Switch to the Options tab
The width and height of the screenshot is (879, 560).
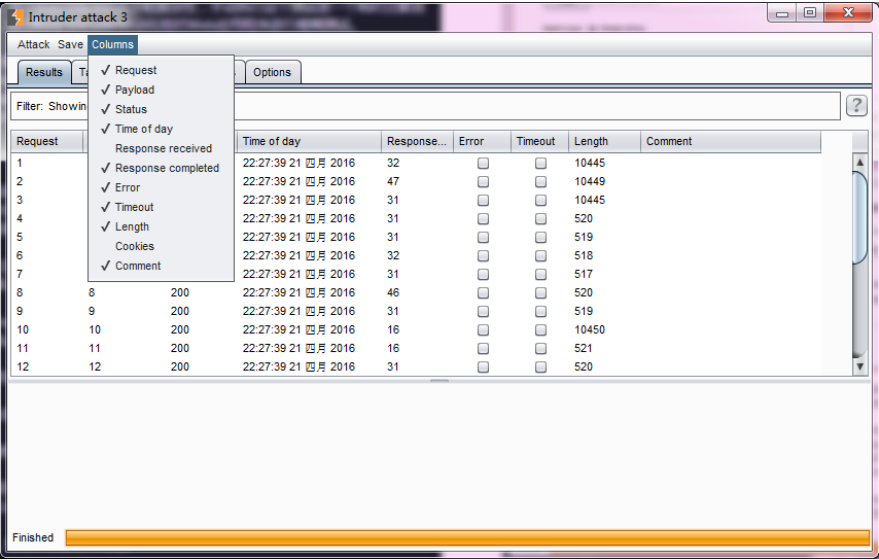pyautogui.click(x=272, y=72)
